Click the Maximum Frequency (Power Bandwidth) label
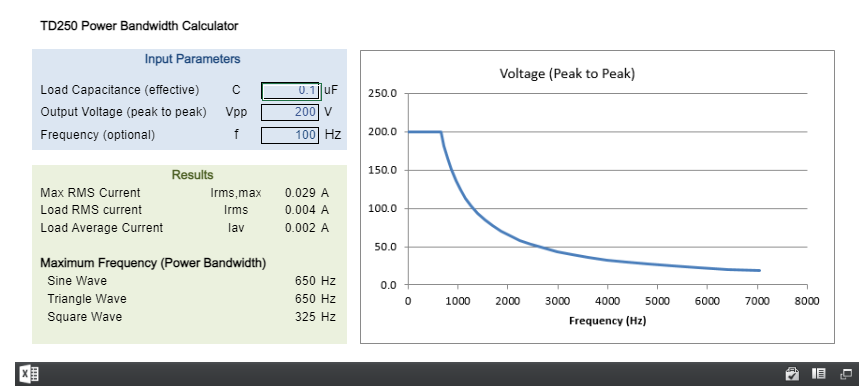The width and height of the screenshot is (862, 386). [153, 263]
